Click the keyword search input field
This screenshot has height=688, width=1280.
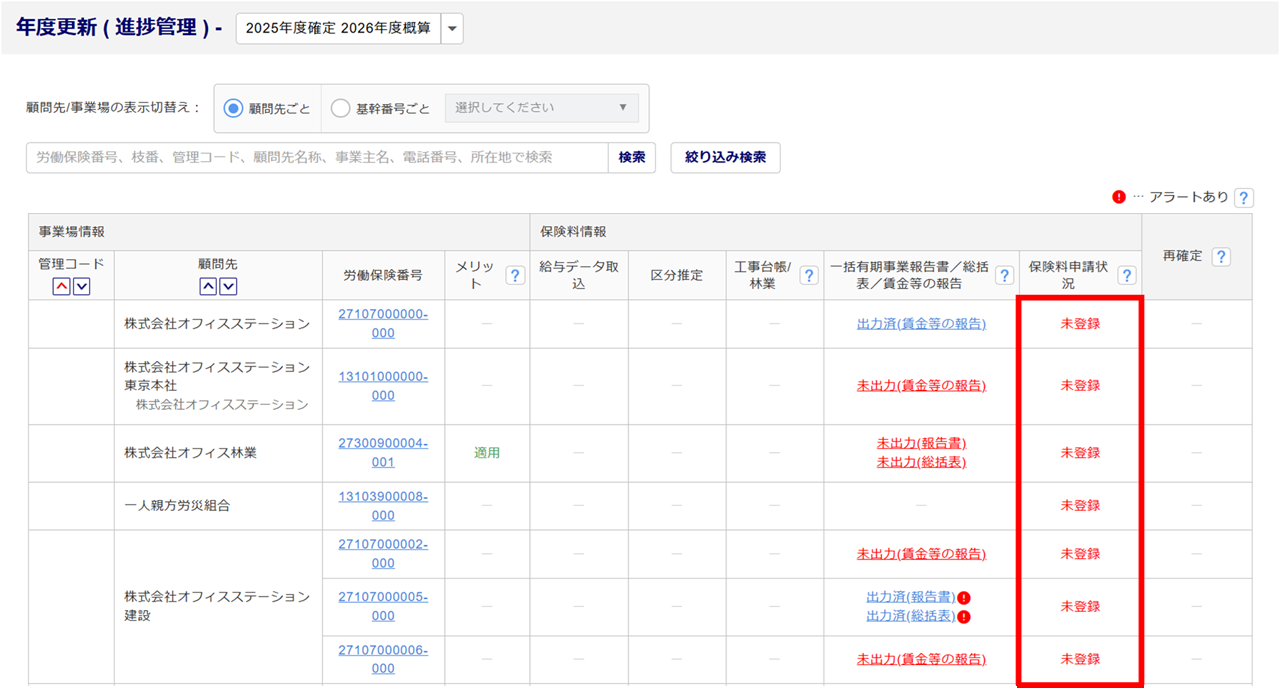point(317,158)
